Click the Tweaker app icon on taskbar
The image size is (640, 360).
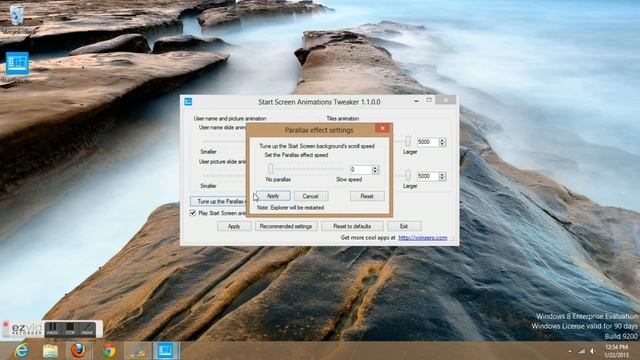coord(166,351)
